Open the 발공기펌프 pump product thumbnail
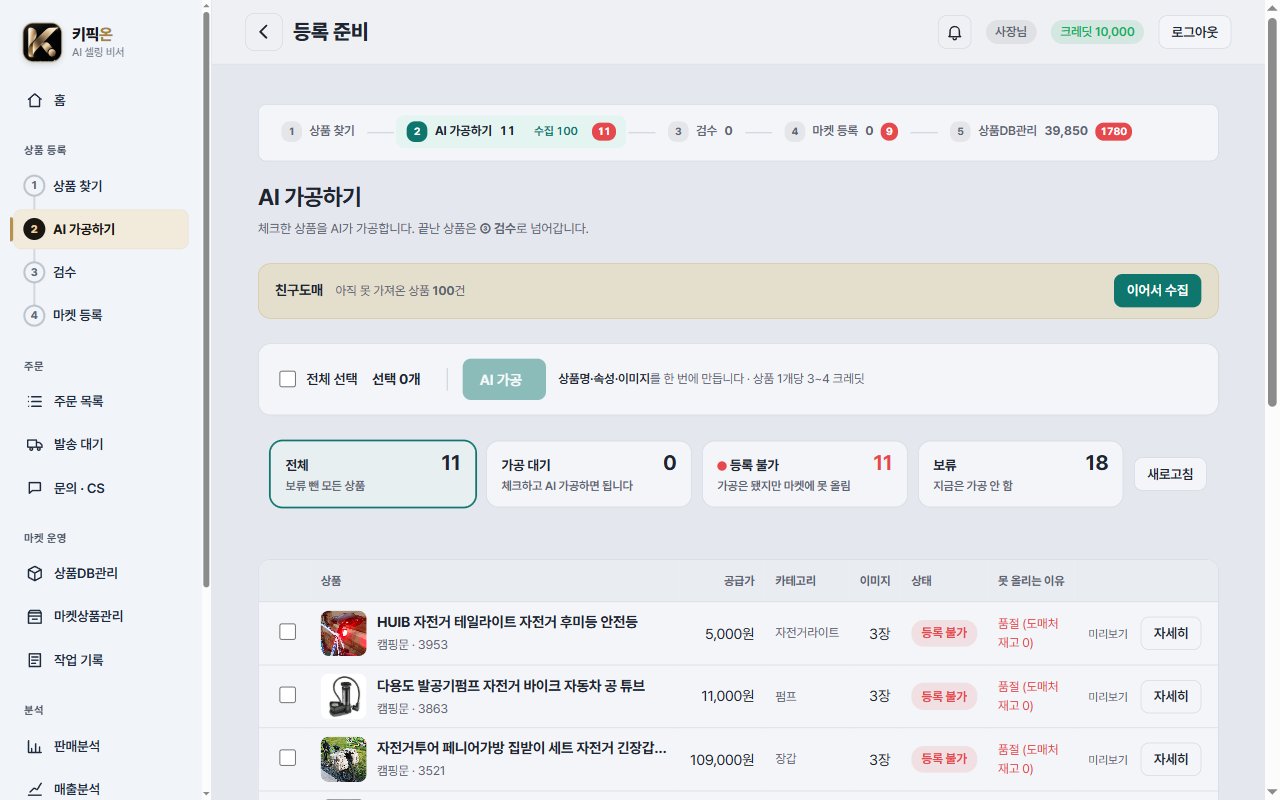 (343, 696)
